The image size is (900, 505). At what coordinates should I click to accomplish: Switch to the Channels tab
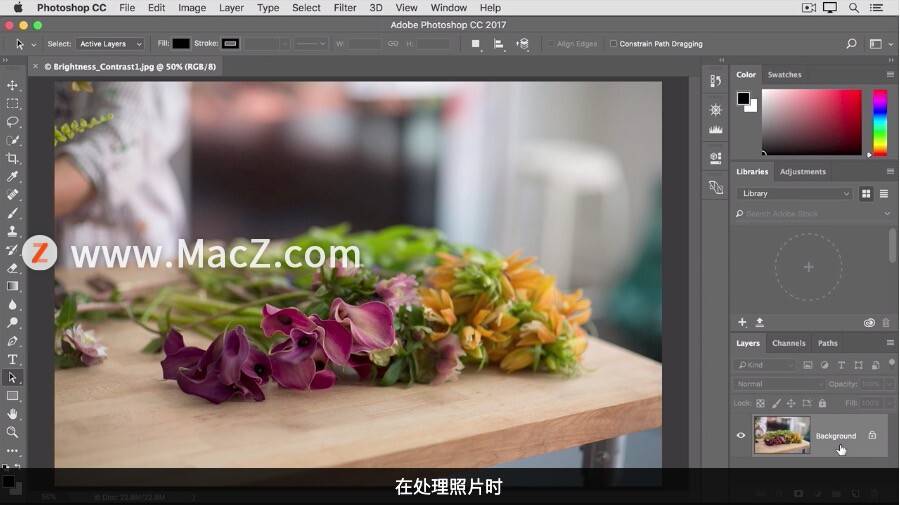click(789, 343)
